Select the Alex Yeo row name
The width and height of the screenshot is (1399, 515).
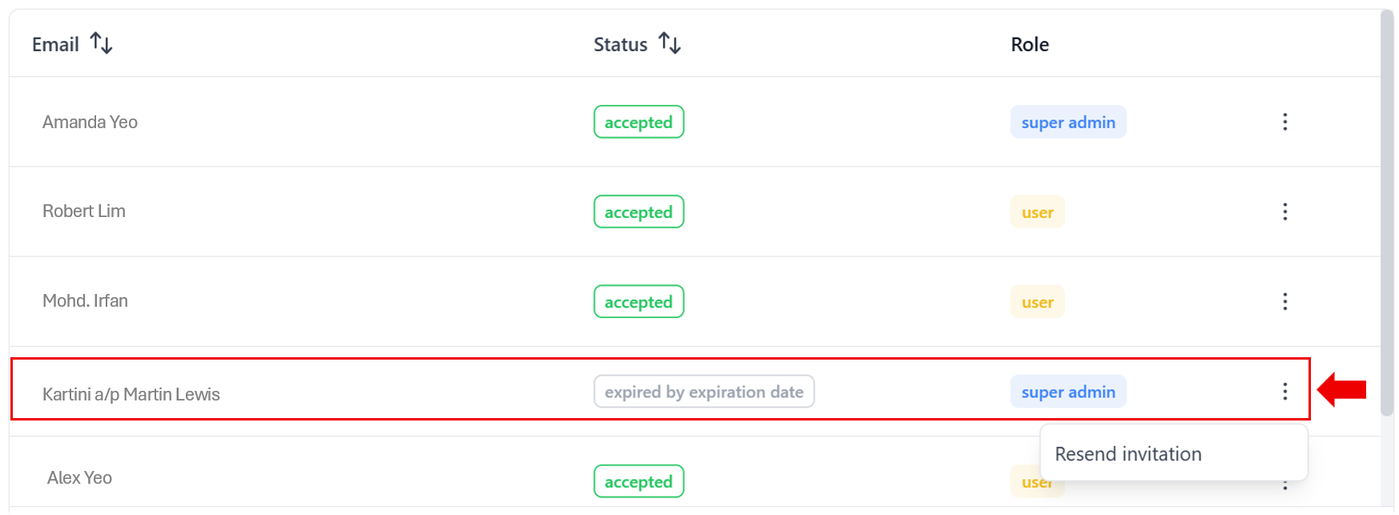pos(79,478)
